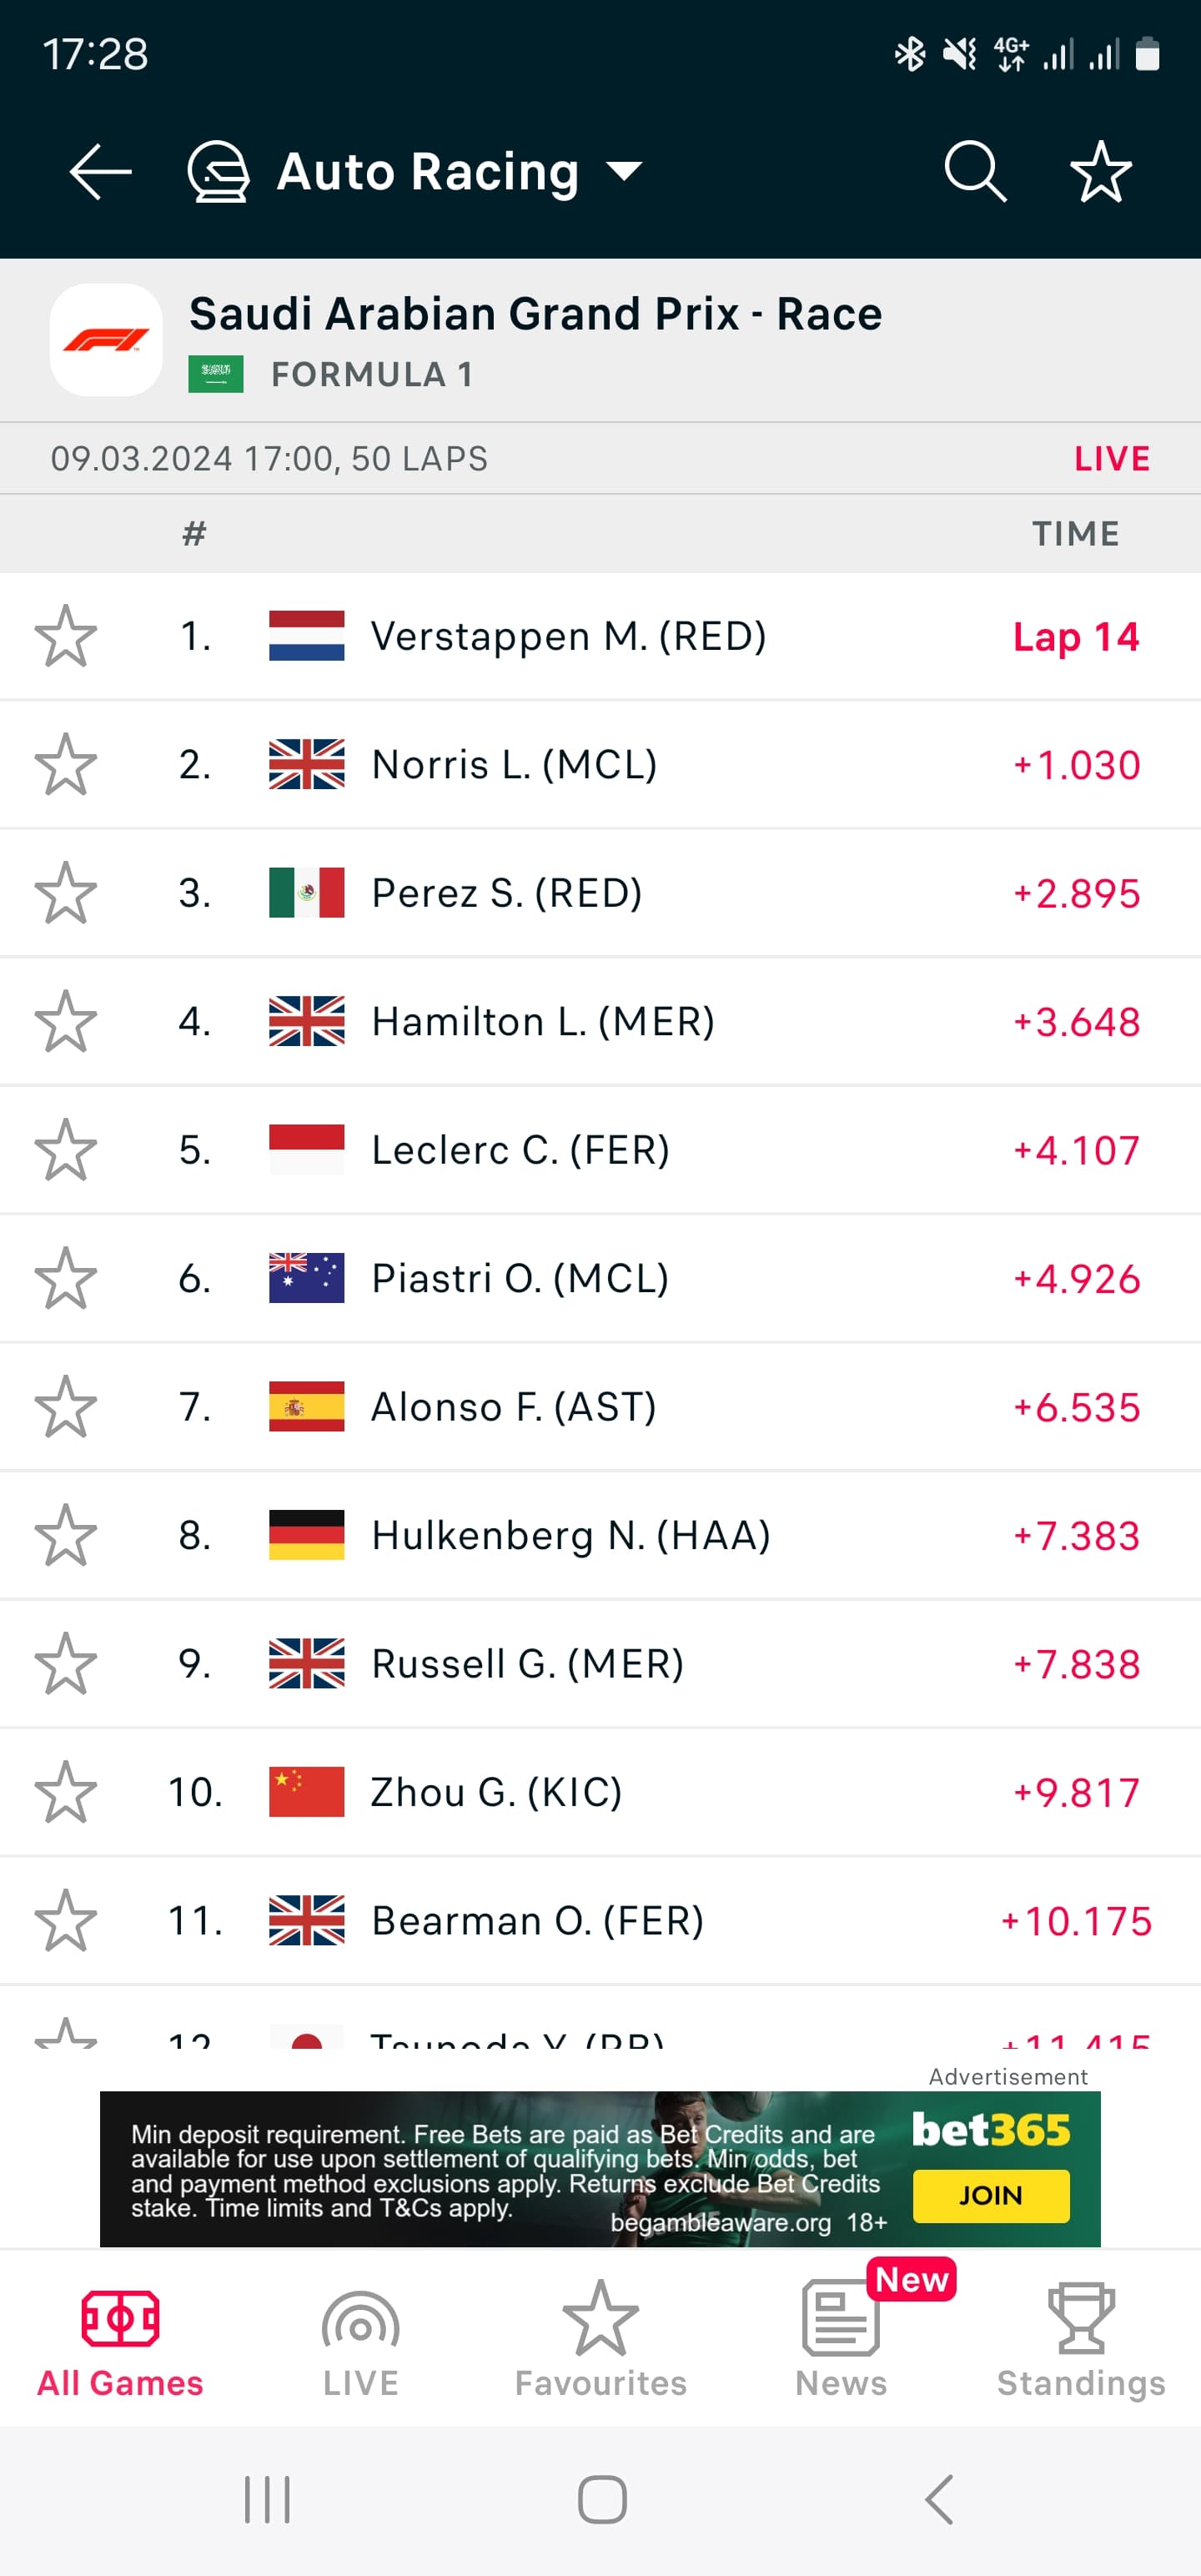Open the search magnifier icon
The image size is (1201, 2576).
click(975, 172)
